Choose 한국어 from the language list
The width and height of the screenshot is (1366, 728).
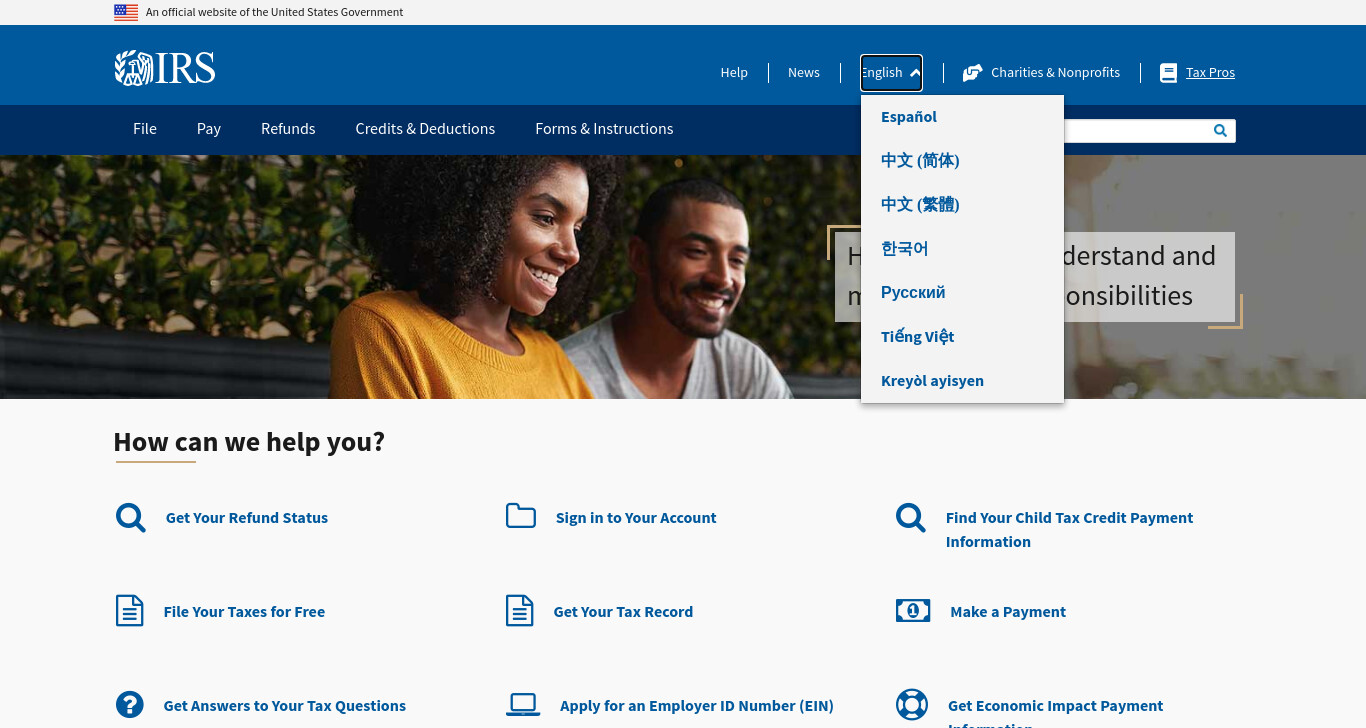coord(905,249)
